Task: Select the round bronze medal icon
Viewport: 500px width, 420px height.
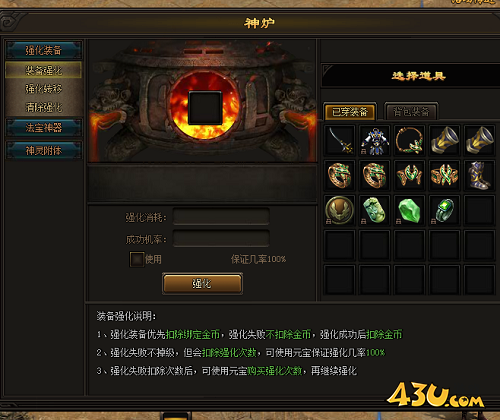Action: point(340,210)
